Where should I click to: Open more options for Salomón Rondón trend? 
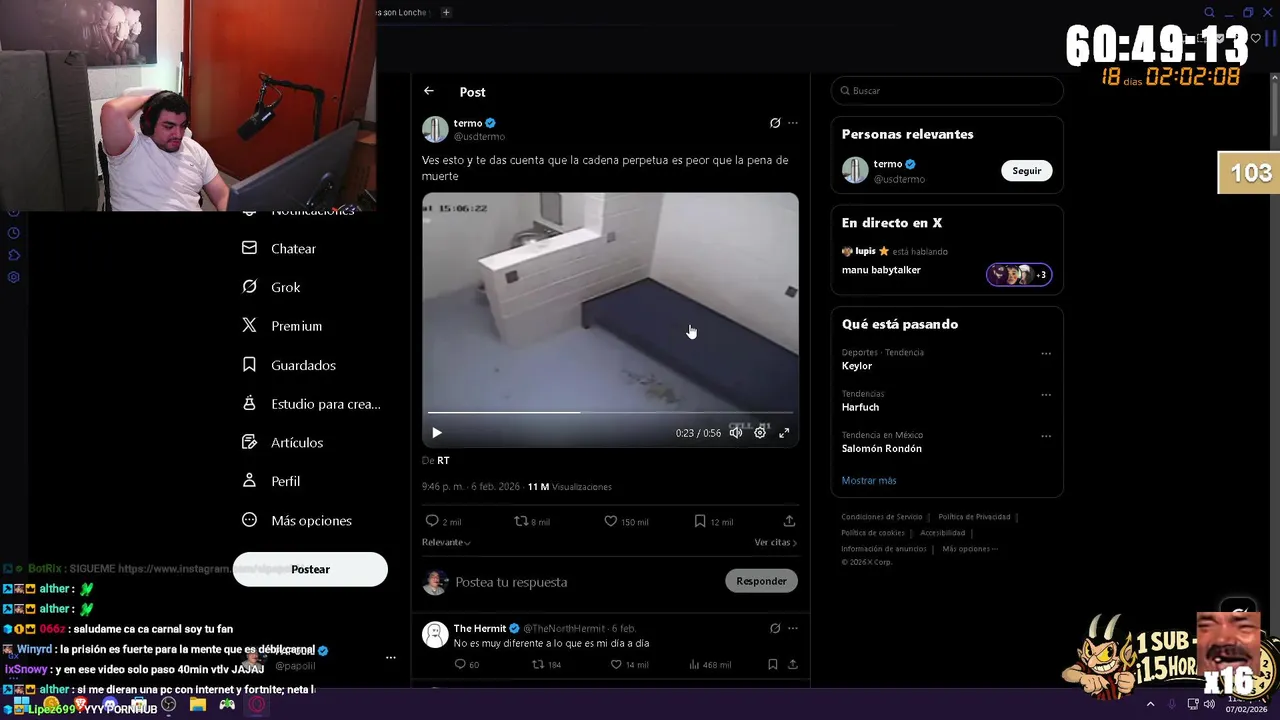click(x=1046, y=436)
